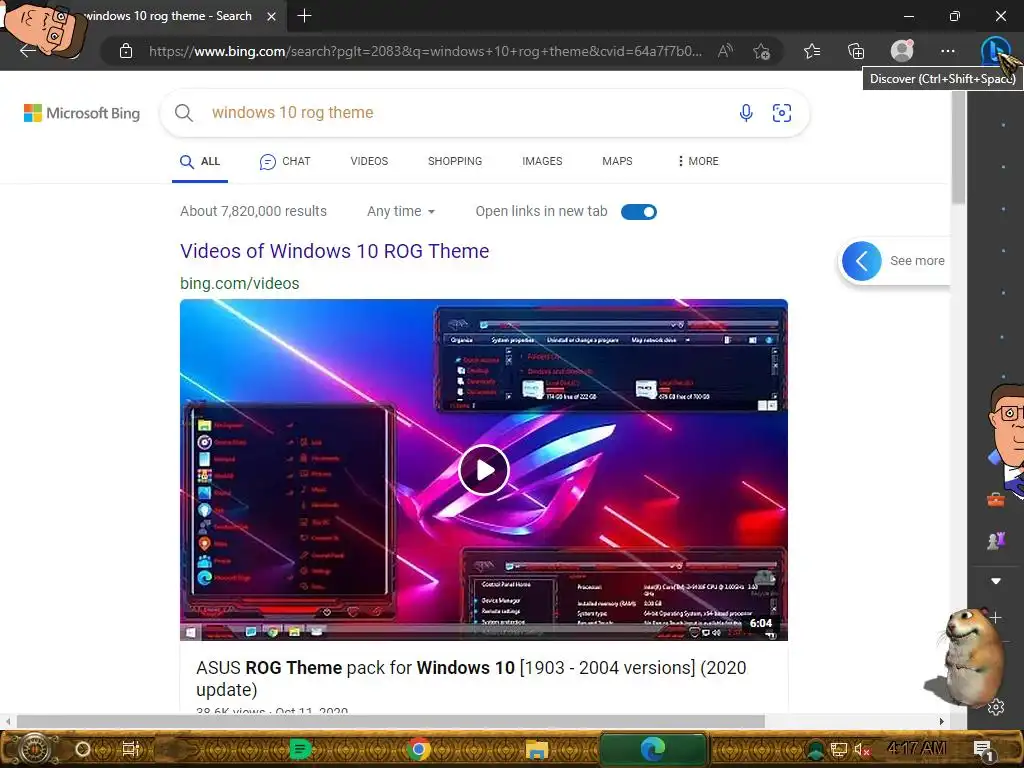Switch to the SHOPPING tab

(455, 161)
